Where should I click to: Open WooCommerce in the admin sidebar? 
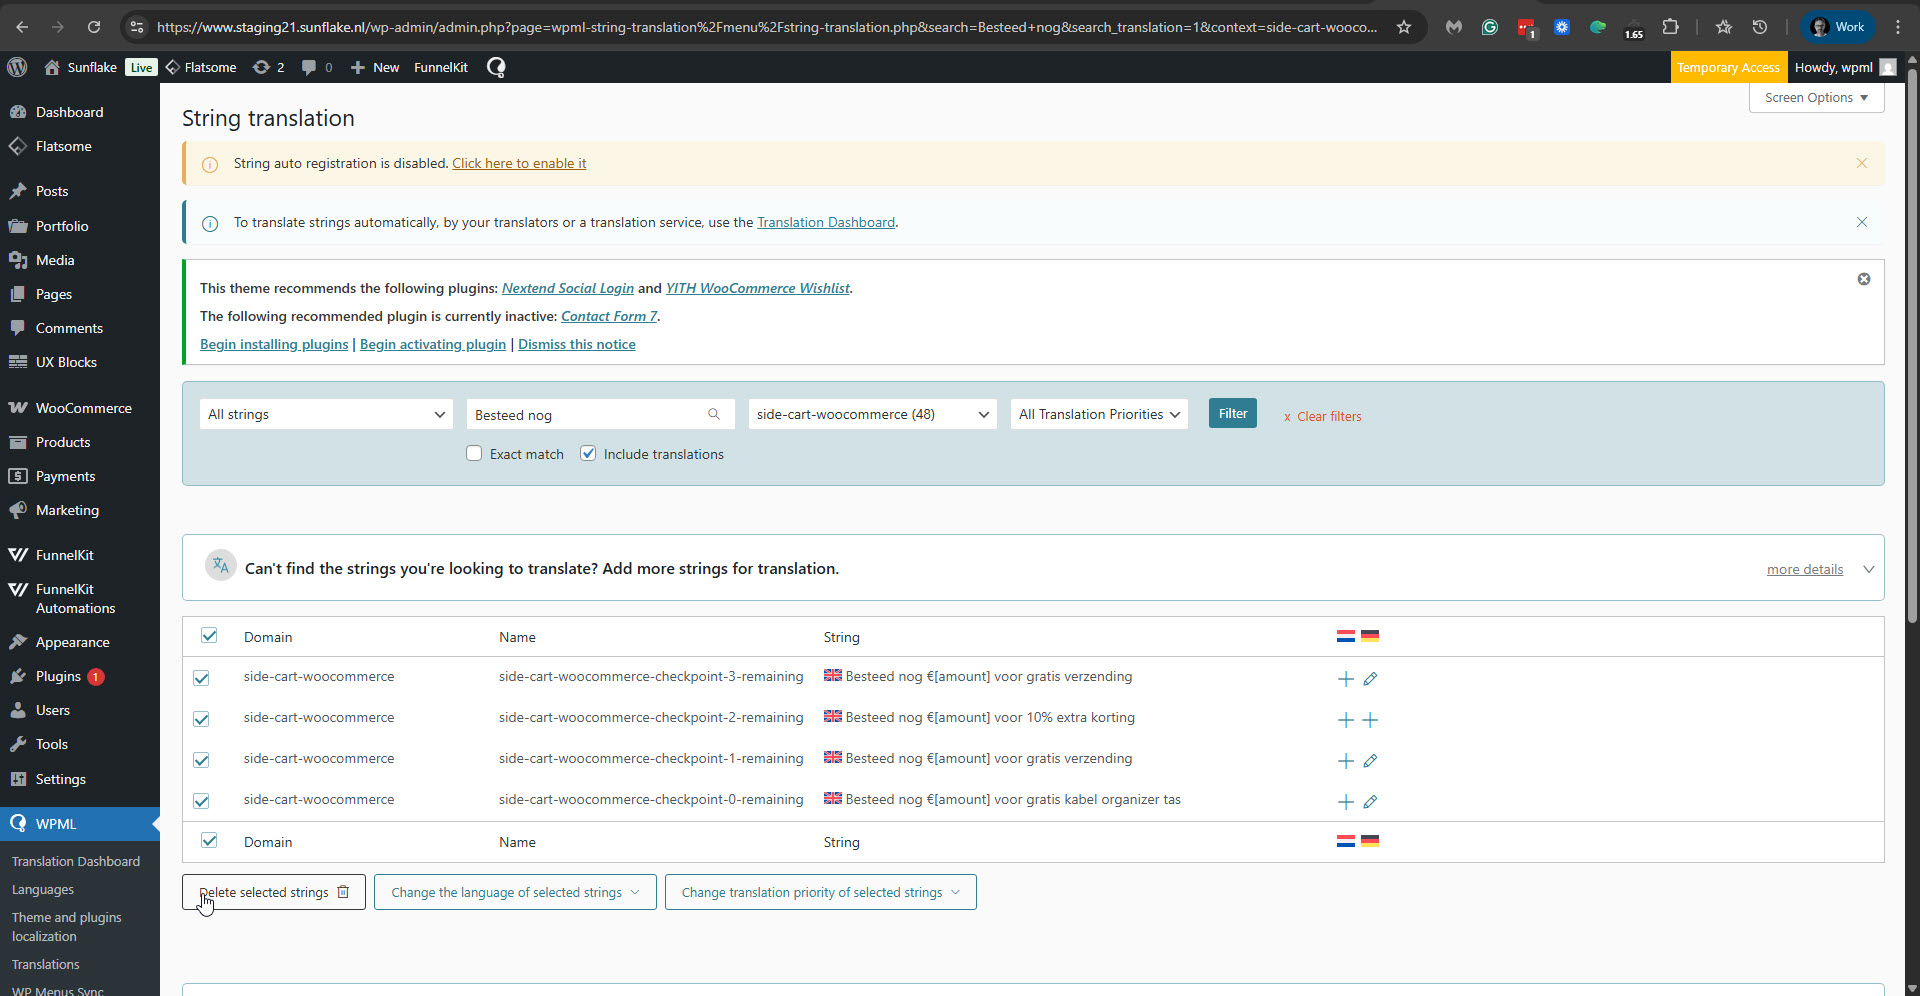point(83,408)
